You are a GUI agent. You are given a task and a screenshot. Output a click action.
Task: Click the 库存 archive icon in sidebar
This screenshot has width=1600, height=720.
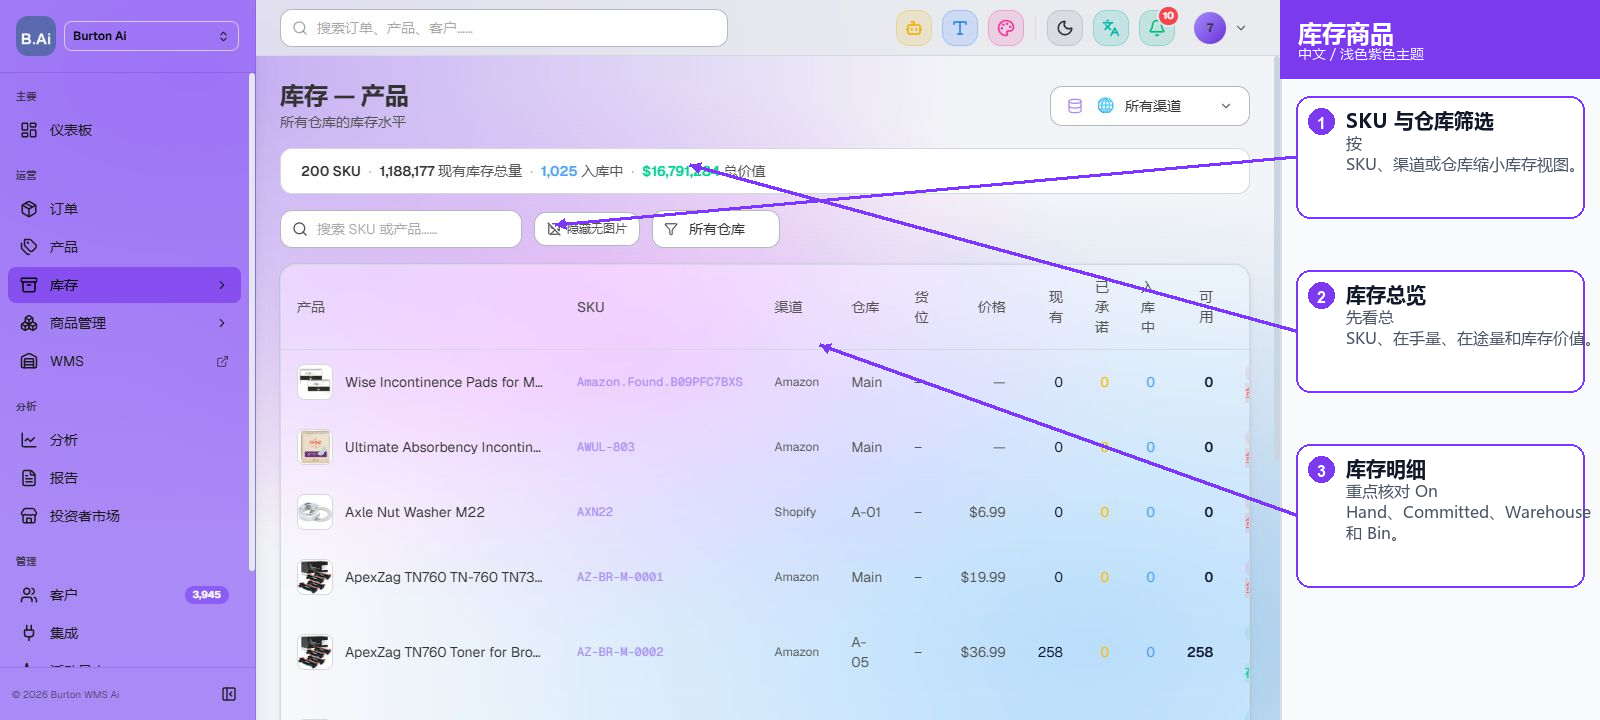[29, 285]
